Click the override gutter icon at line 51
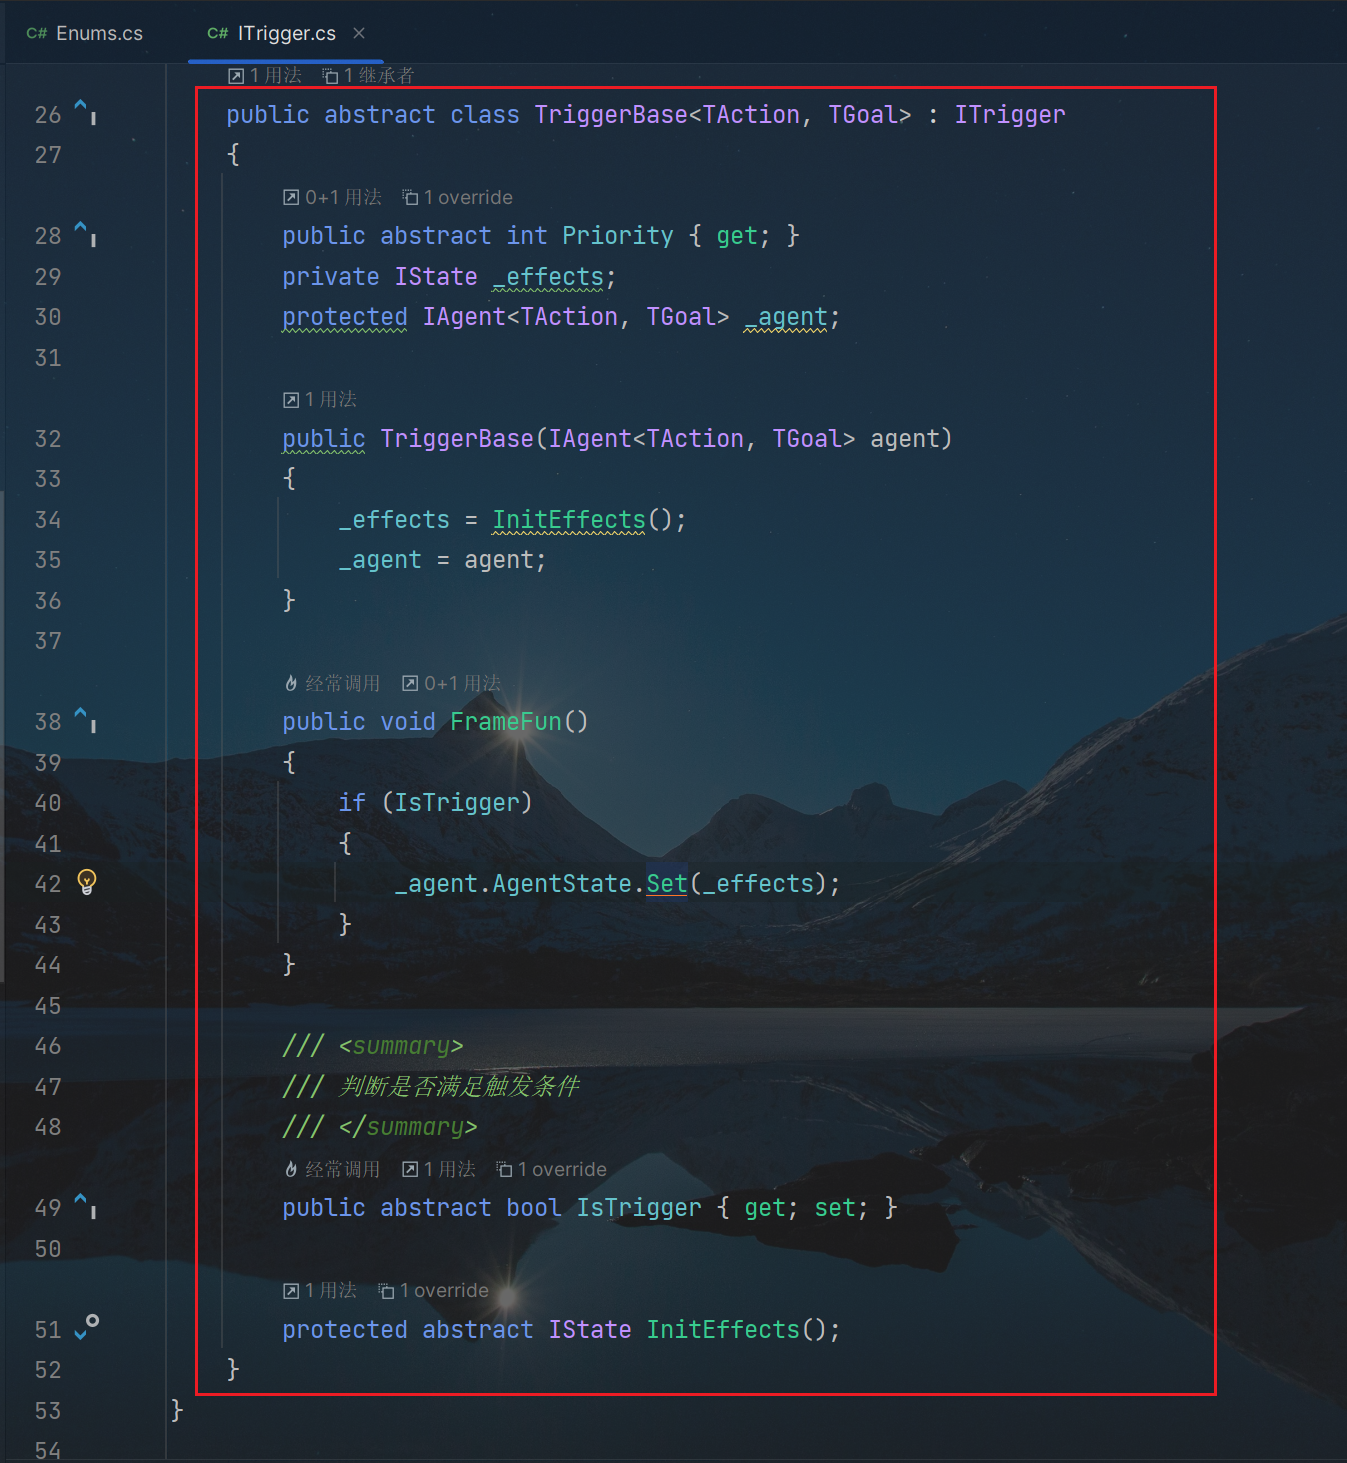The image size is (1347, 1463). tap(86, 1327)
